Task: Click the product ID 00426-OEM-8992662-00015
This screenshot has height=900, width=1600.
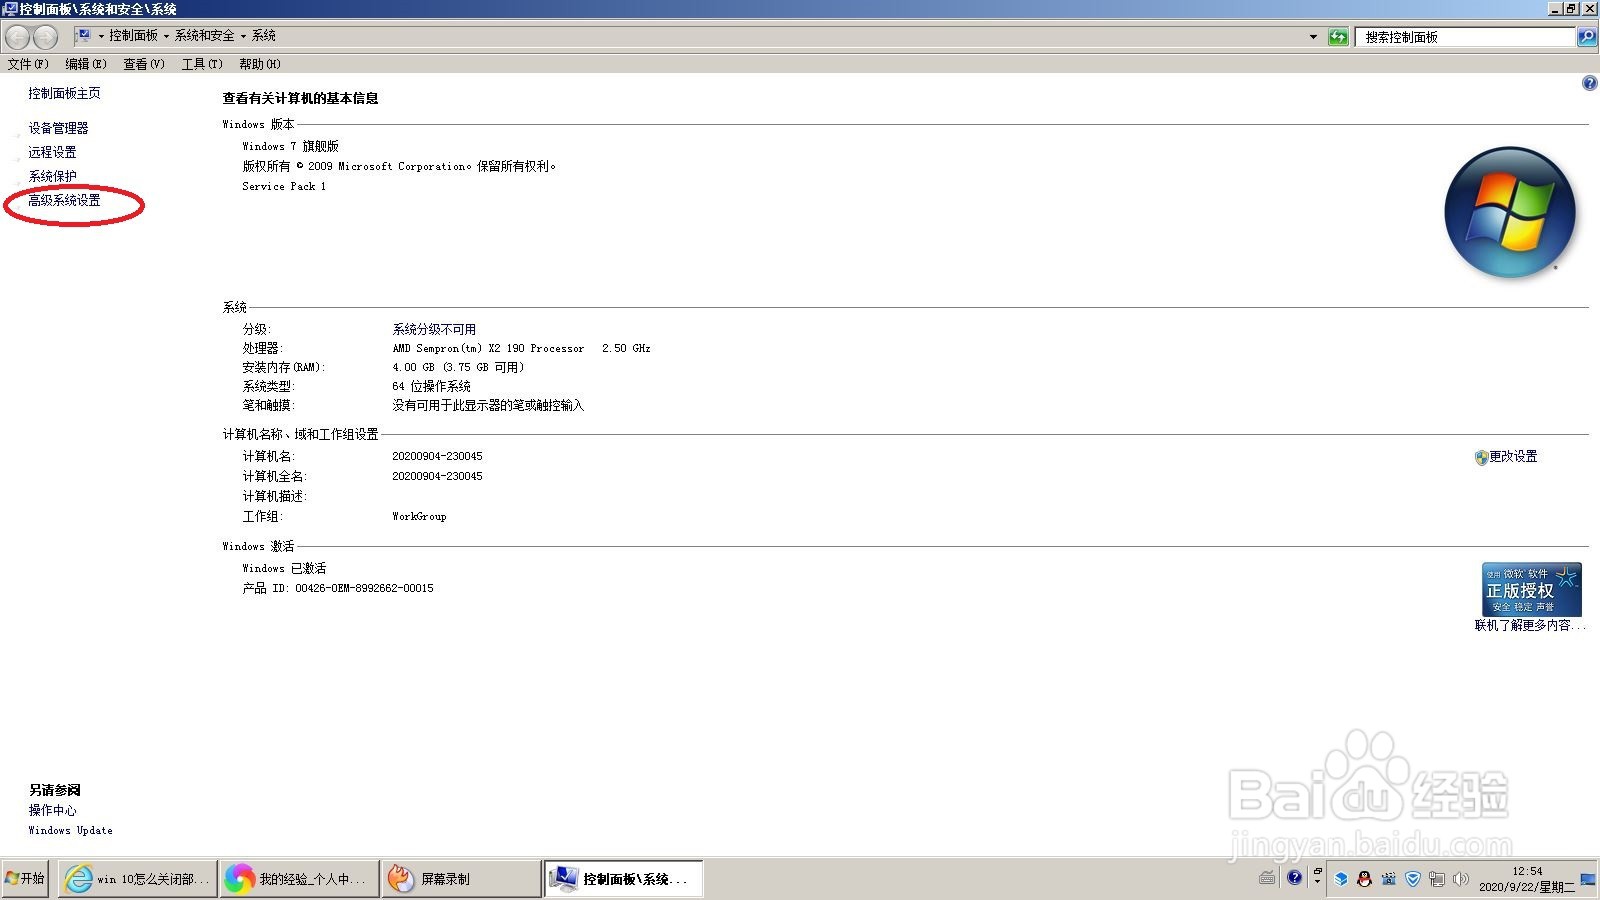Action: point(364,588)
